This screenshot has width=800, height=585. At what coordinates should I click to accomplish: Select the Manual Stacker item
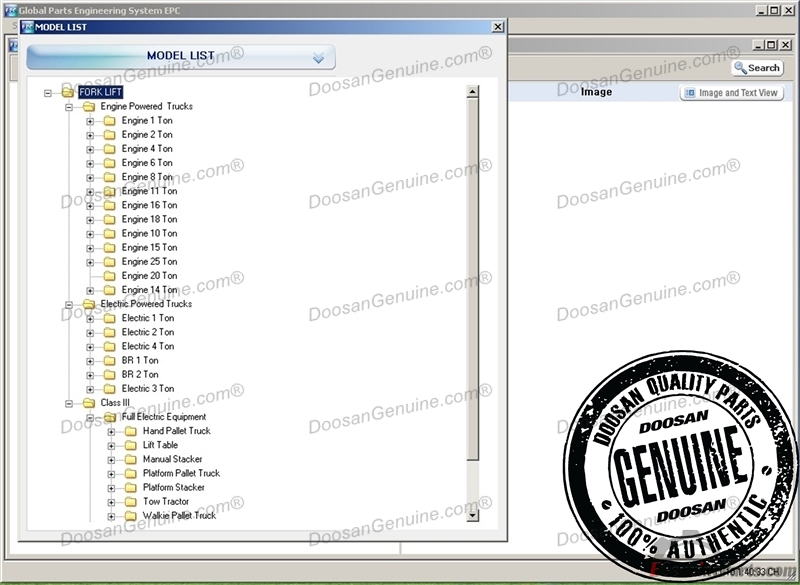pyautogui.click(x=172, y=460)
